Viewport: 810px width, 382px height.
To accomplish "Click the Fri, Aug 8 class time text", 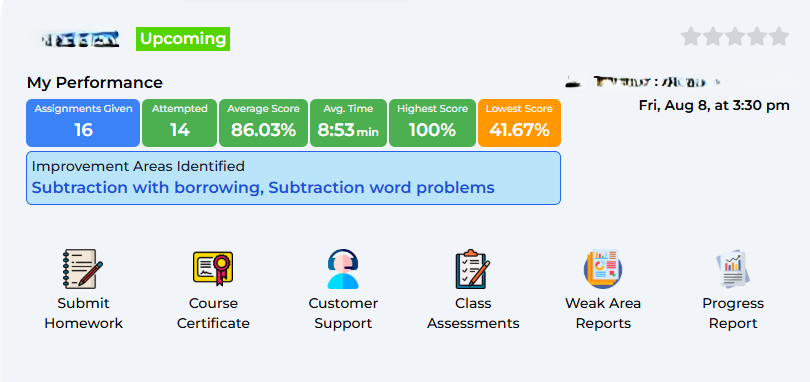I will tap(714, 105).
